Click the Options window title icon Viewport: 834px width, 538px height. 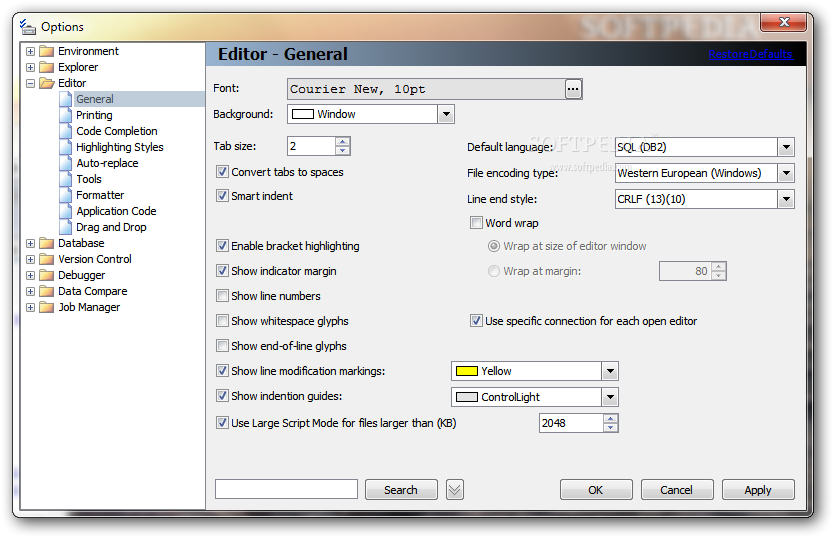(28, 27)
